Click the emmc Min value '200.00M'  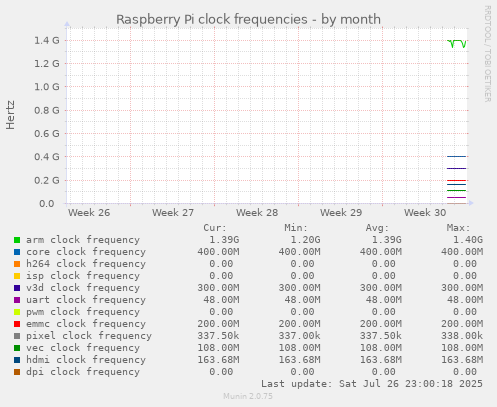pos(299,324)
